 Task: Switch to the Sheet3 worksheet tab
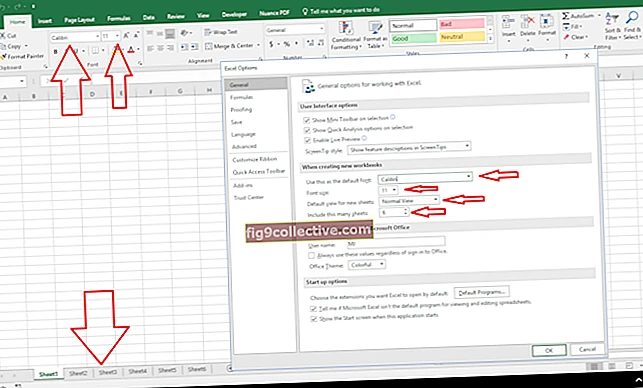pyautogui.click(x=108, y=372)
